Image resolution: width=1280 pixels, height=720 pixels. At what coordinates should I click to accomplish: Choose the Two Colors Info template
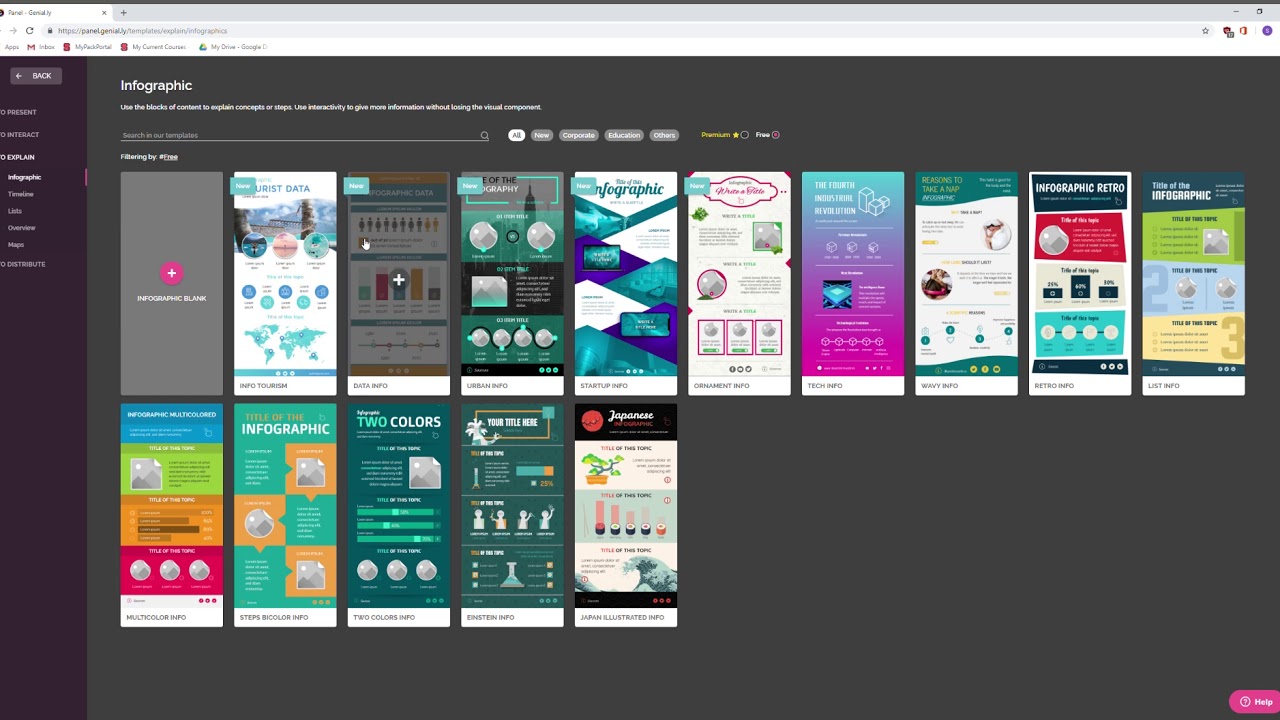pyautogui.click(x=399, y=515)
